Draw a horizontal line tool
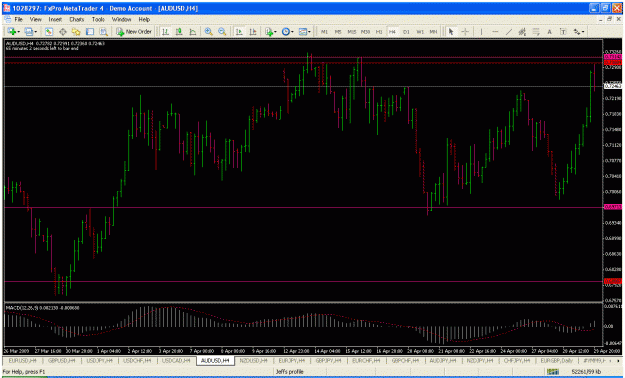Viewport: 625px width, 378px height. pyautogui.click(x=495, y=32)
